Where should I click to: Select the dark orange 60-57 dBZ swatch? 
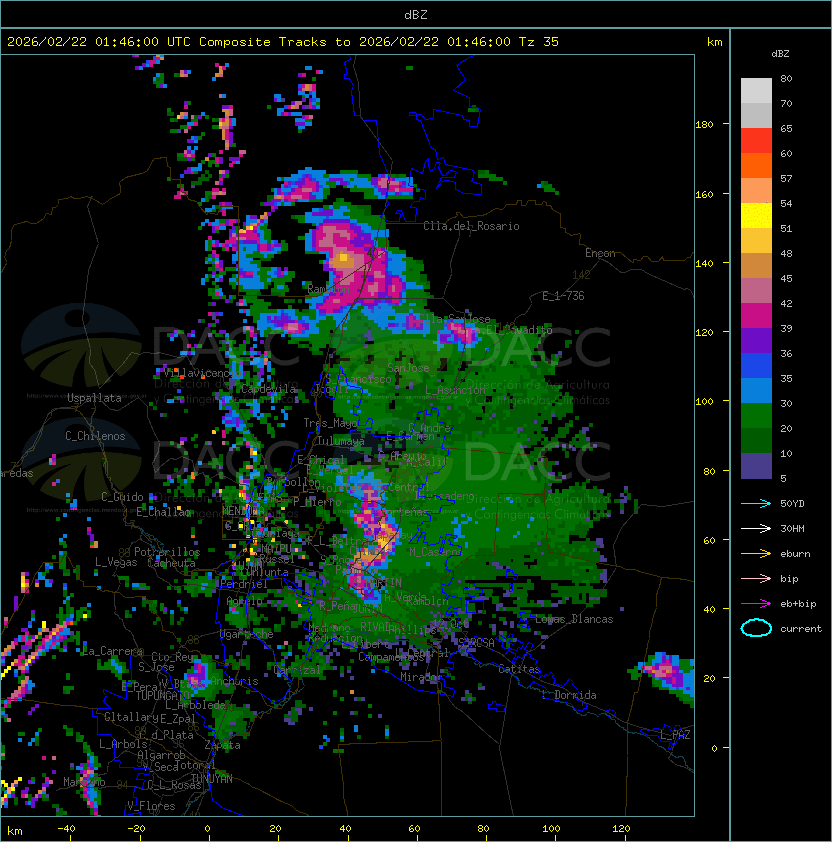(x=756, y=165)
